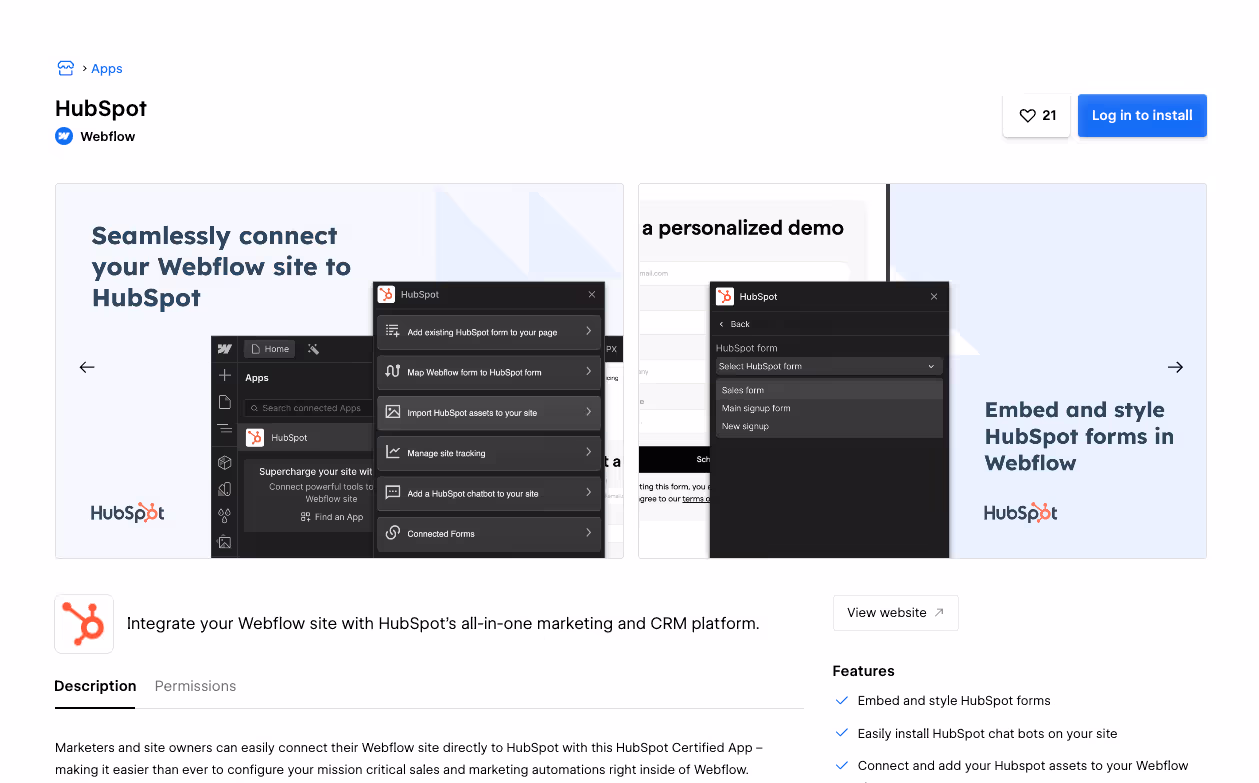Click the Home tab in Webflow designer screenshot
The width and height of the screenshot is (1259, 783).
270,349
